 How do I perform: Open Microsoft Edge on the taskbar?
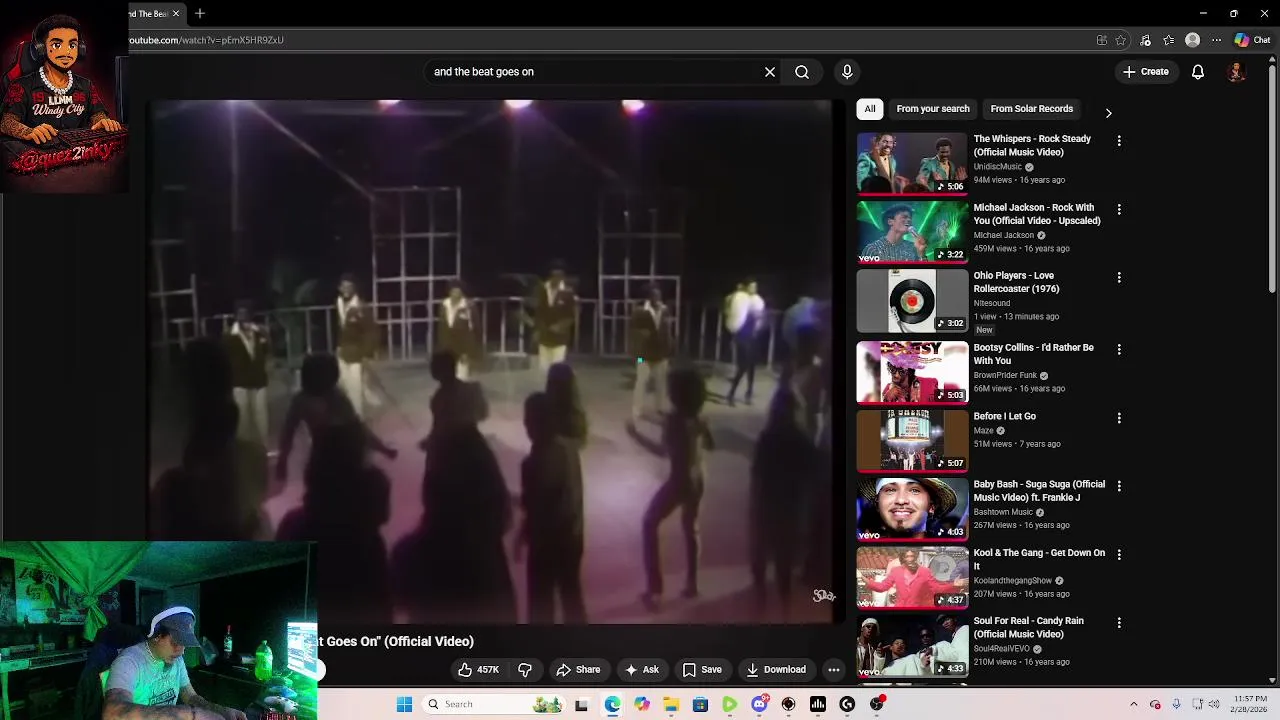[612, 704]
